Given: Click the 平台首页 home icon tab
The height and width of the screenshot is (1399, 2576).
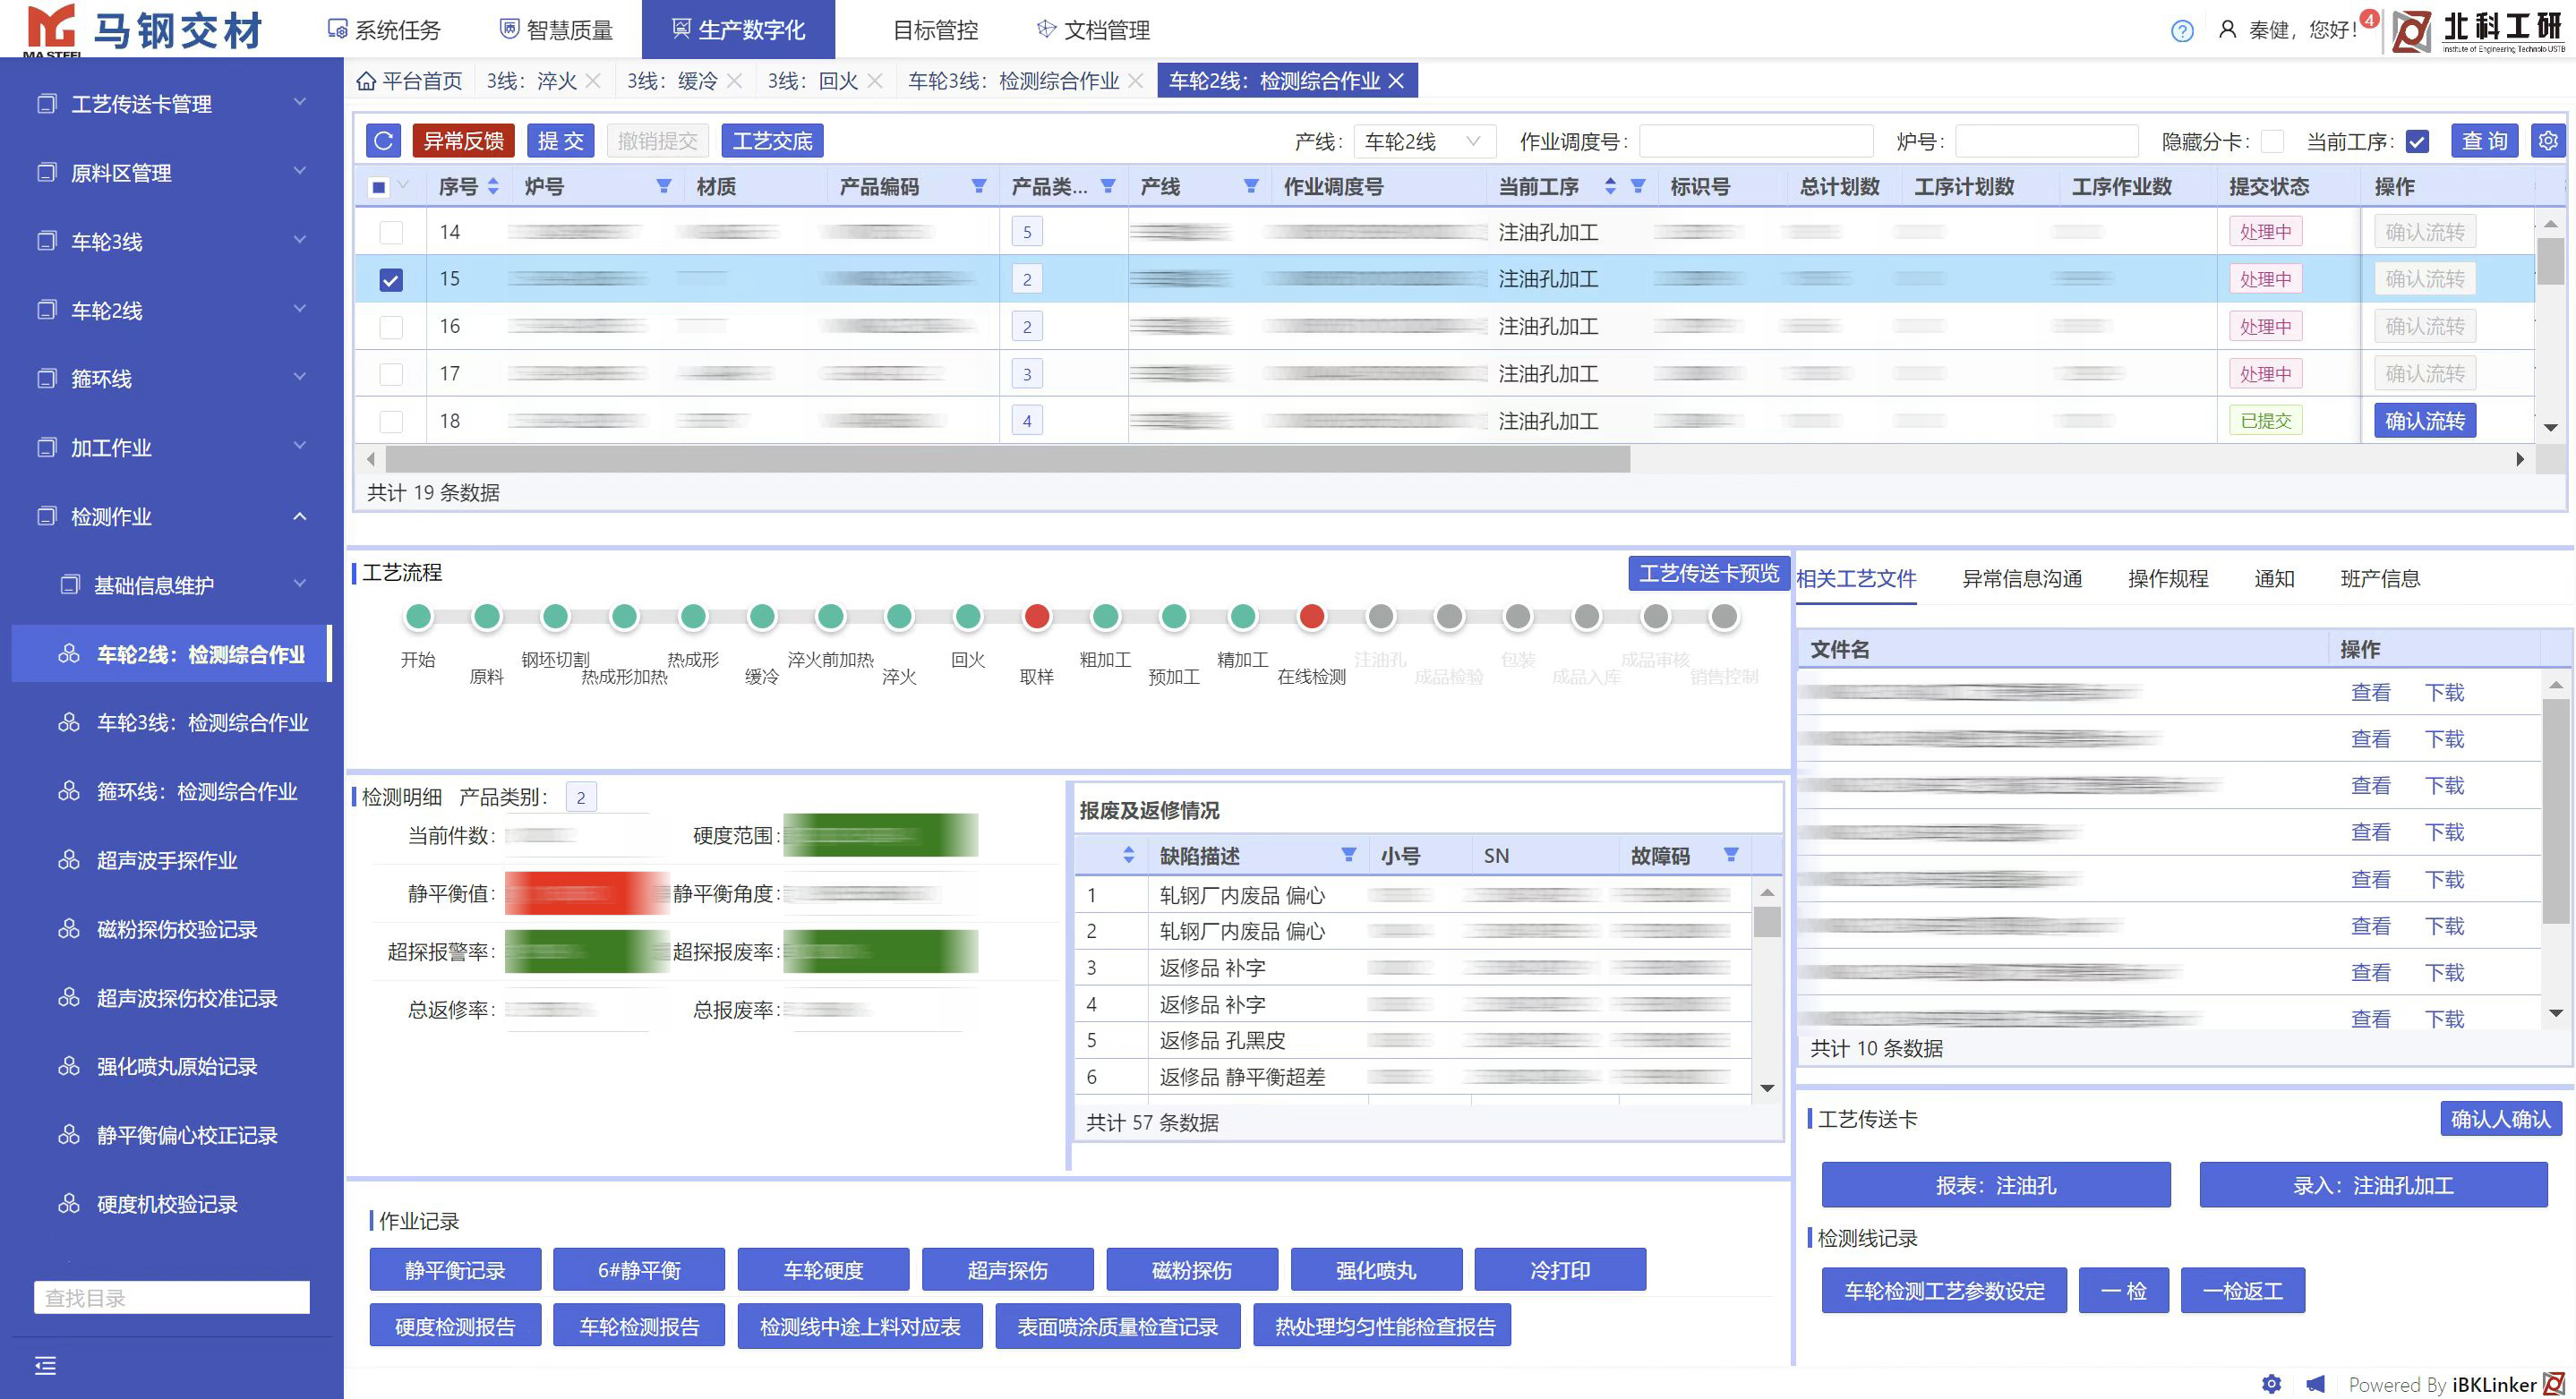Looking at the screenshot, I should 409,81.
